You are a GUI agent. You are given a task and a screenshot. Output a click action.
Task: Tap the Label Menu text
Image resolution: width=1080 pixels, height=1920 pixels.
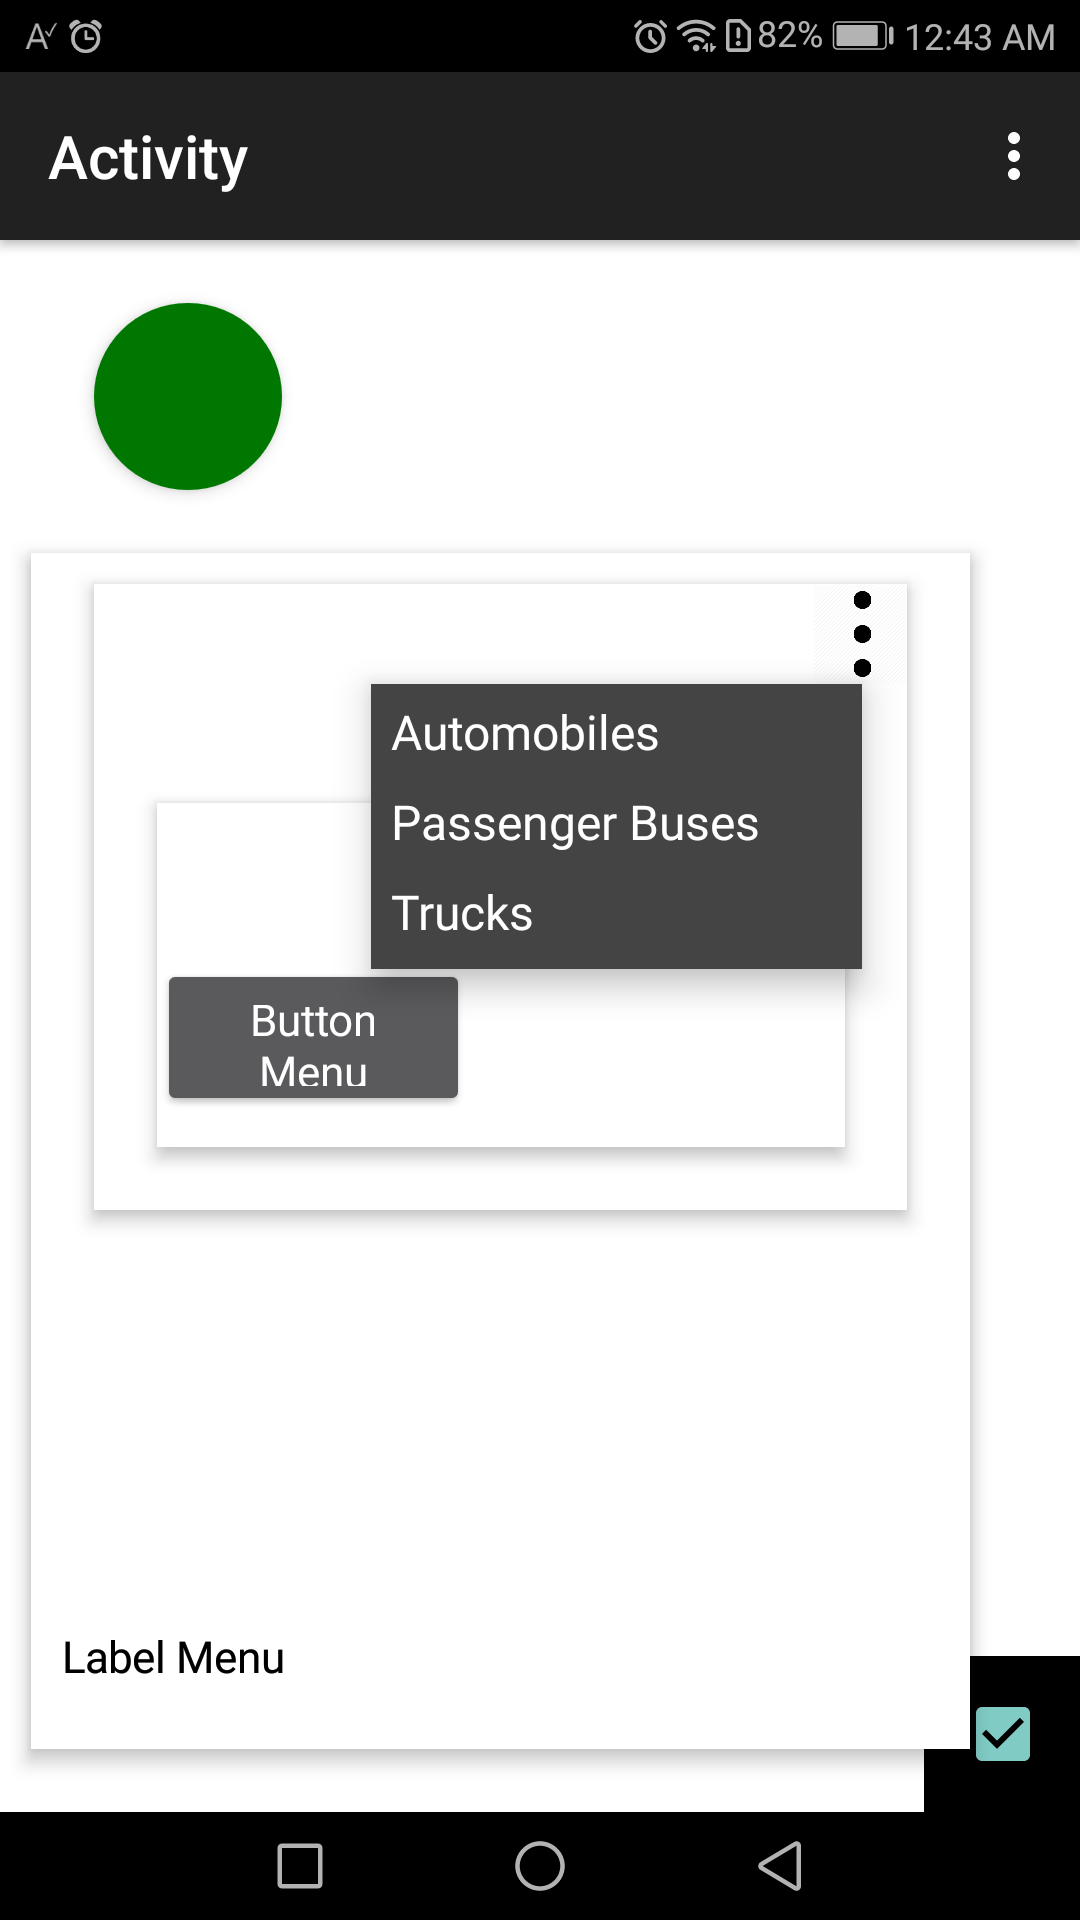(x=173, y=1658)
